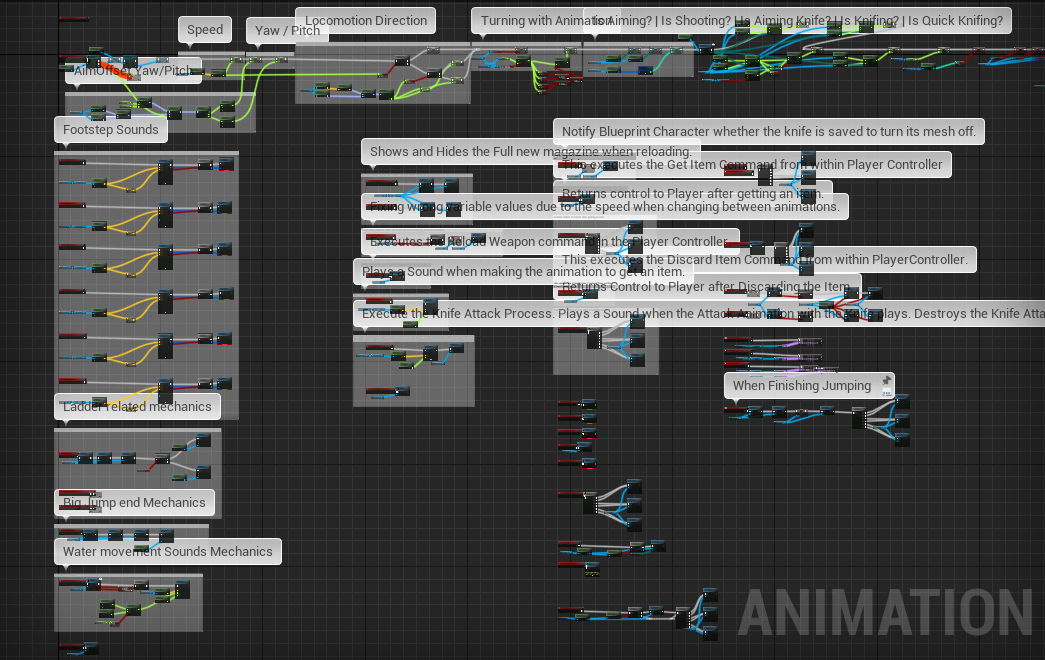Select the Water movement Sounds Mechanics comment

click(x=168, y=552)
